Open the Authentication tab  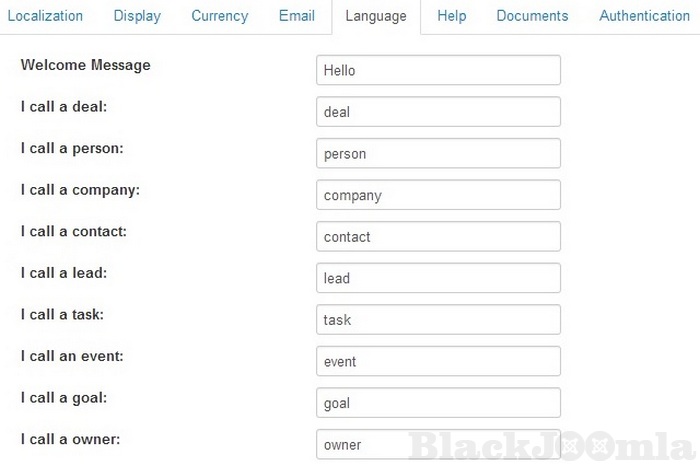[x=644, y=16]
